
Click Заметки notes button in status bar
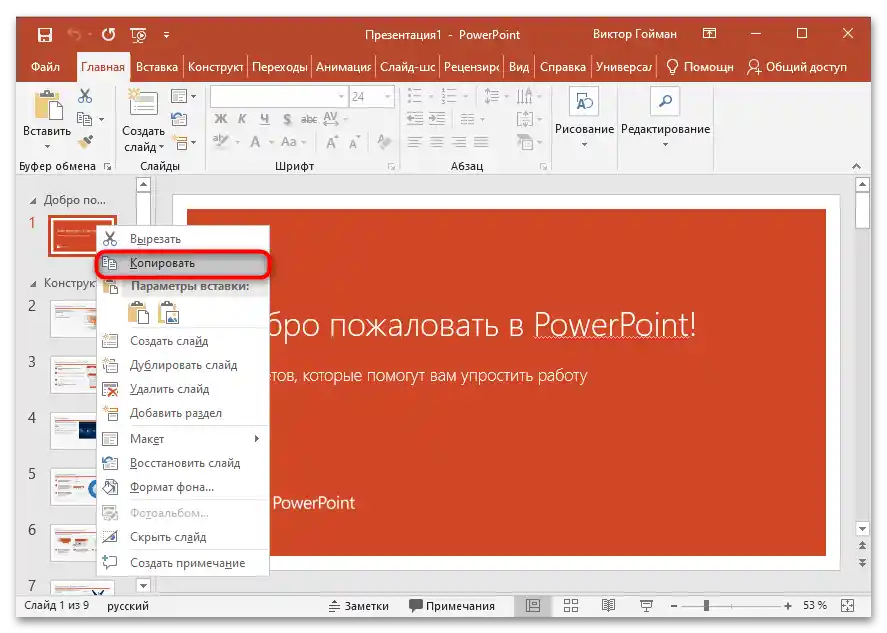pos(359,606)
